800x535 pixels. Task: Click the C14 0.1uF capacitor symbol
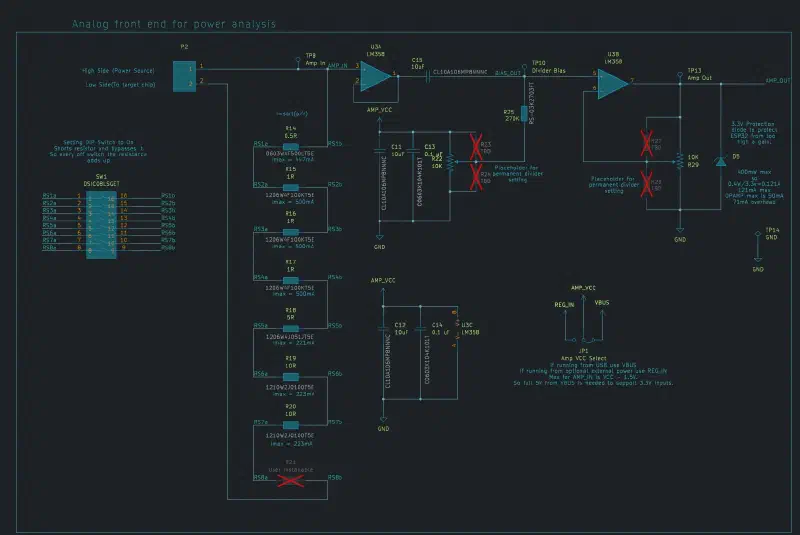(420, 329)
